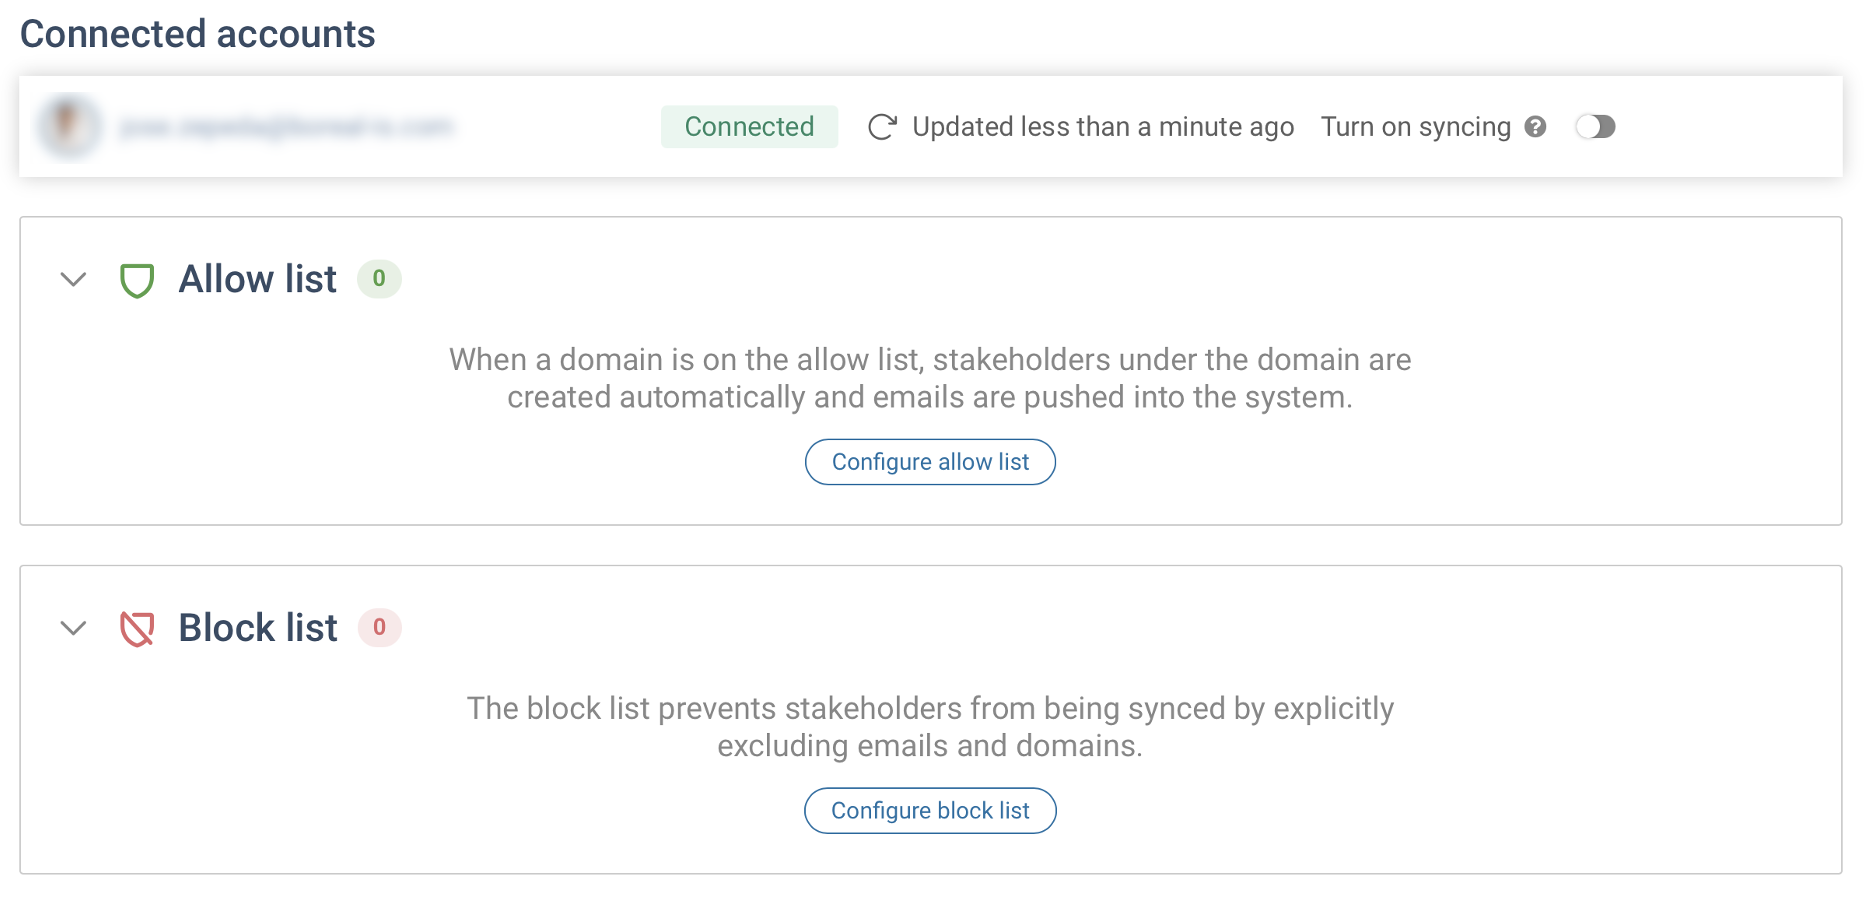Screen dimensions: 1866x900
Task: Click Updated less than a minute ago text
Action: tap(1103, 127)
